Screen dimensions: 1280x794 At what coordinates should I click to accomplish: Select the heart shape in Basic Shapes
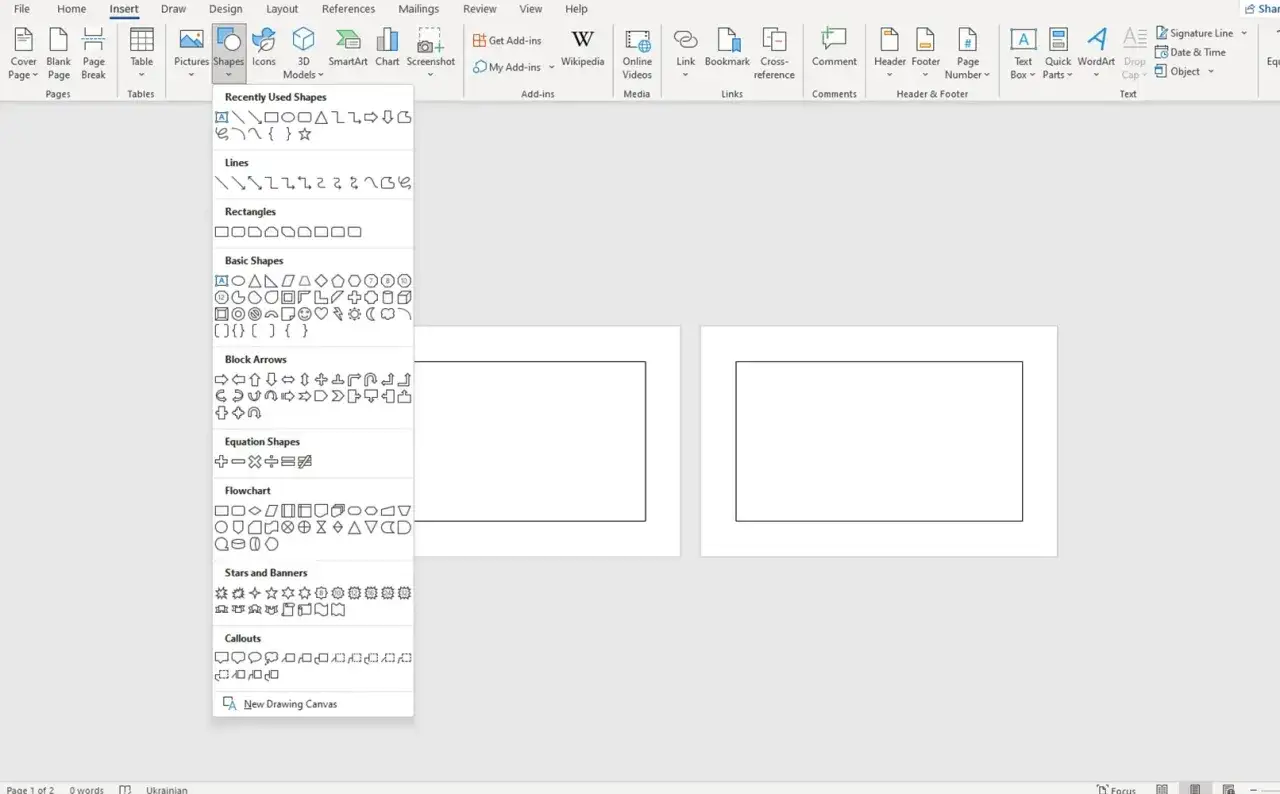click(321, 314)
